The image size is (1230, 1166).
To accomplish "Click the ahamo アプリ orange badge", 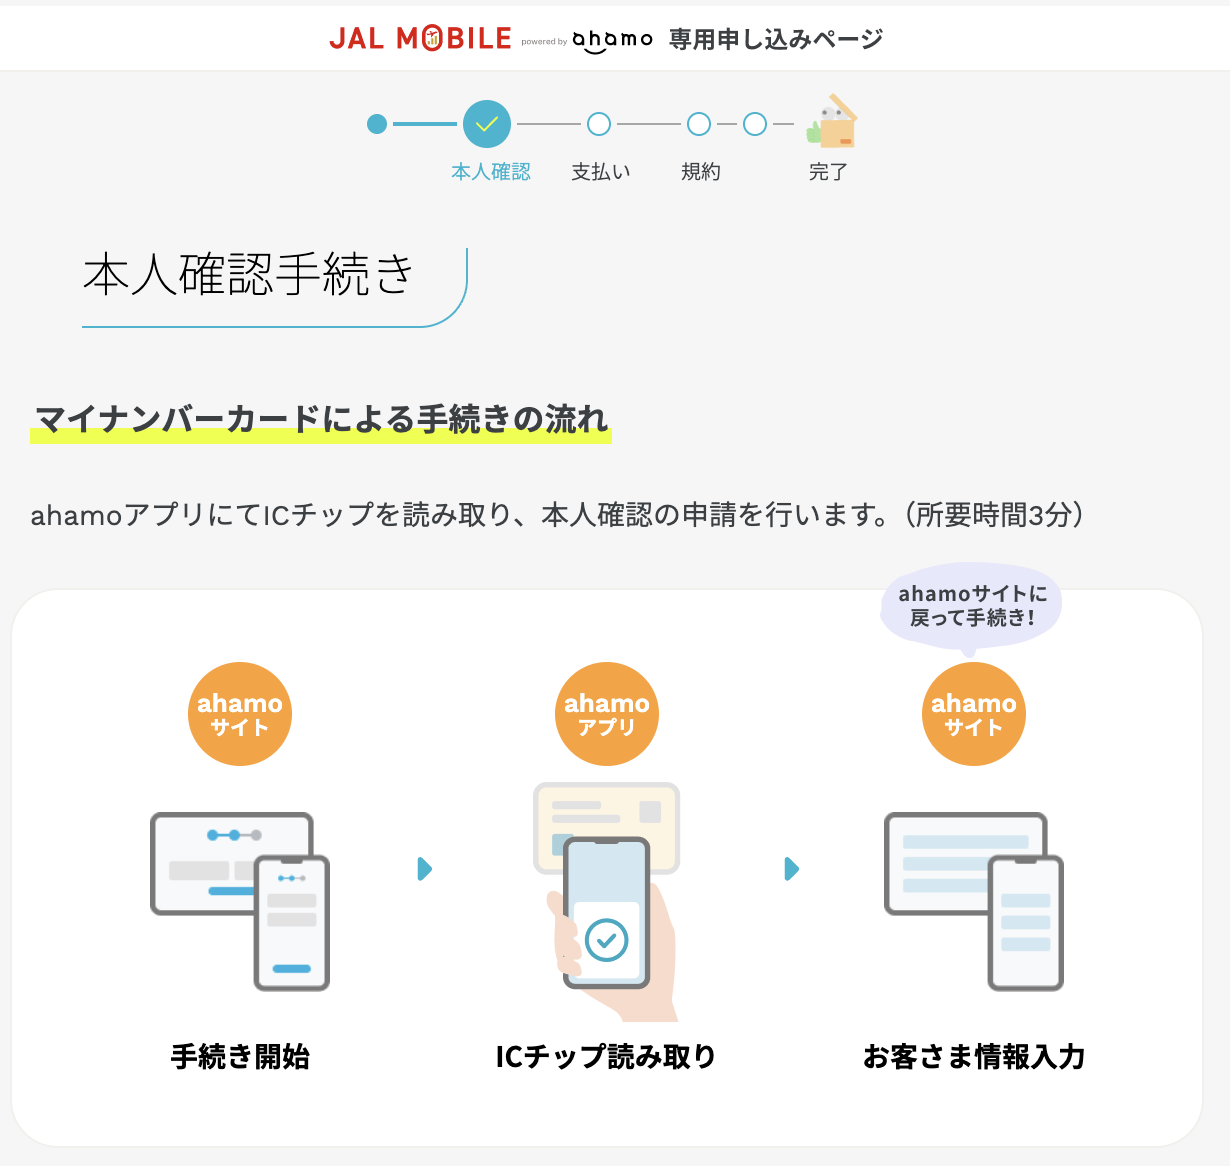I will 607,714.
